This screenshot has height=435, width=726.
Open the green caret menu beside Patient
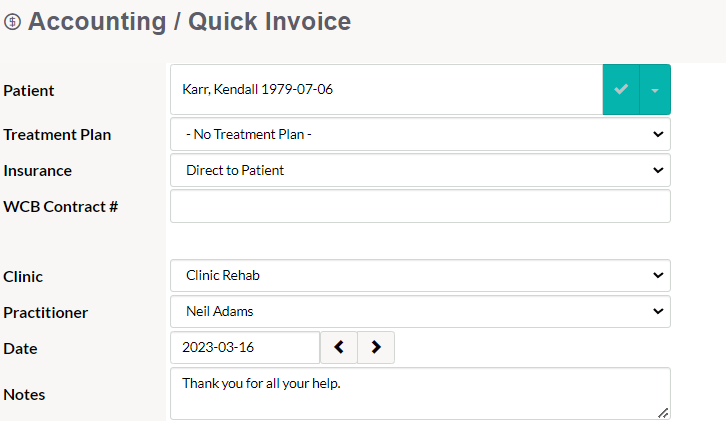tap(655, 89)
